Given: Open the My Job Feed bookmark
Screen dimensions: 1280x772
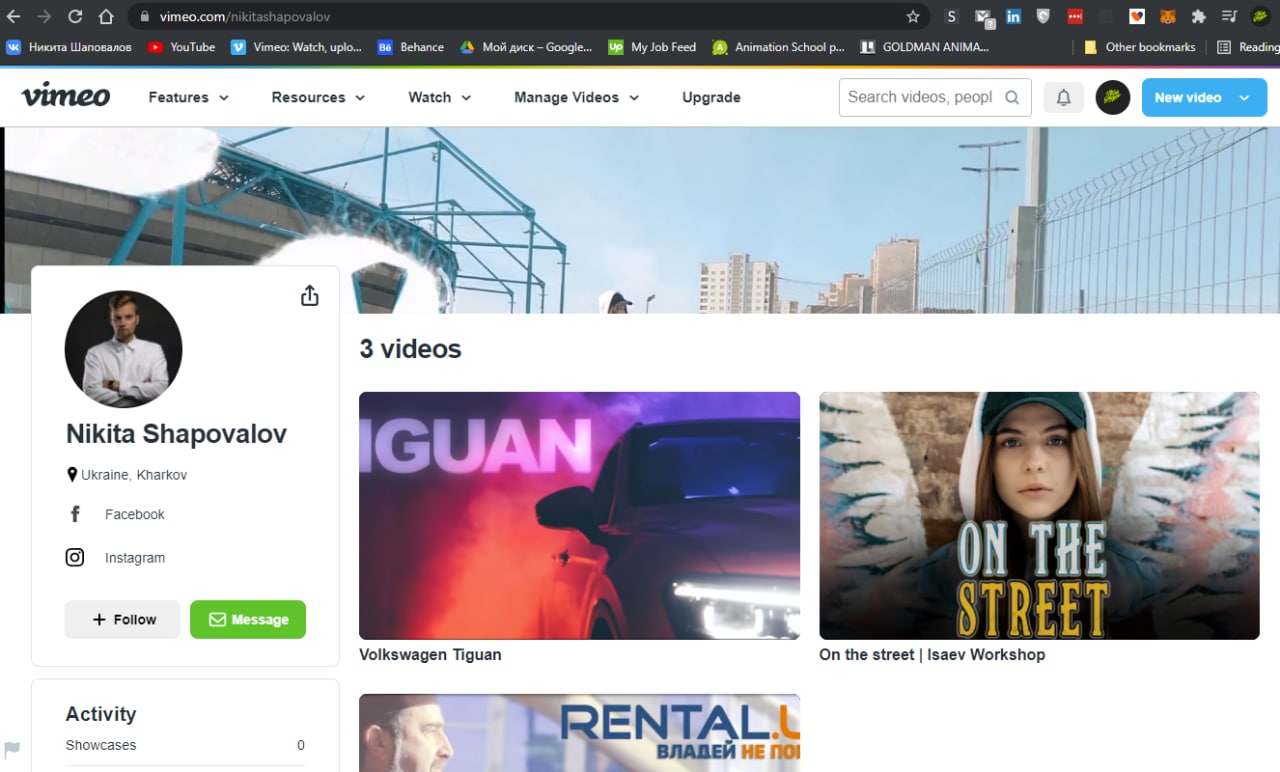Looking at the screenshot, I should pos(652,47).
